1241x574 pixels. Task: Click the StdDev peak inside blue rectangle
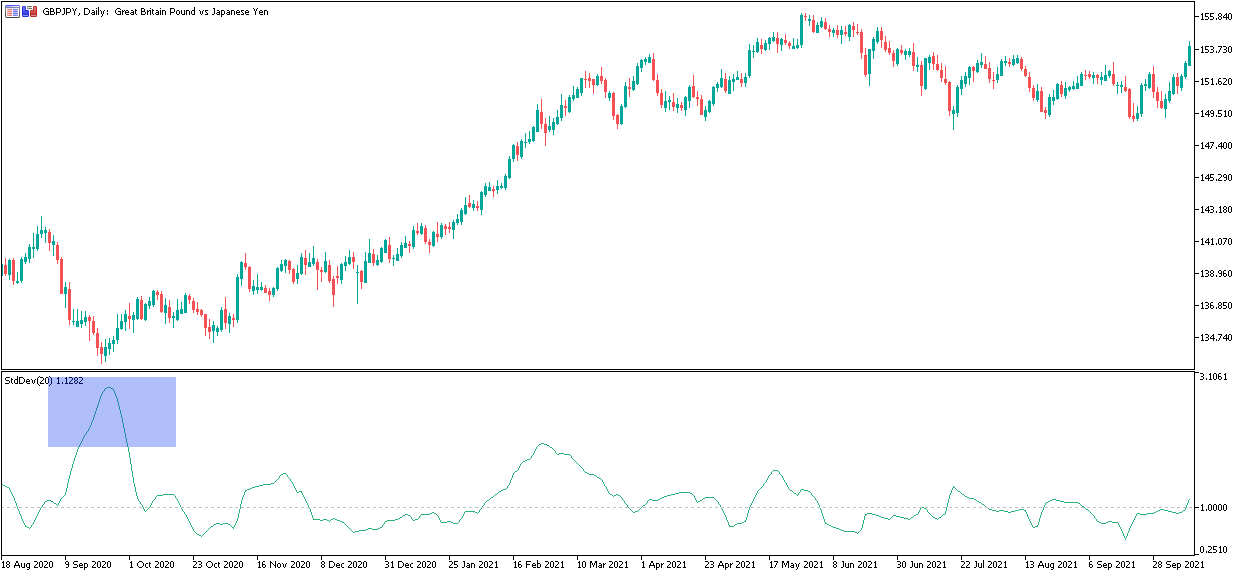pos(109,387)
